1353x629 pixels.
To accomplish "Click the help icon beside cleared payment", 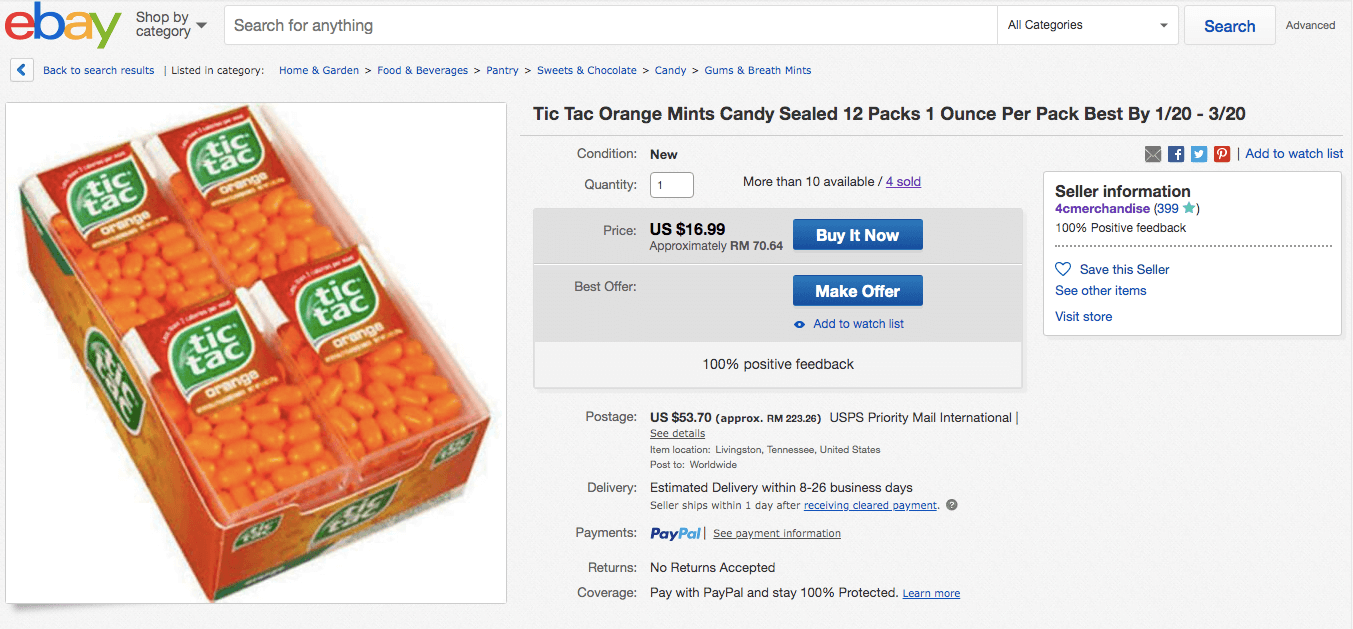I will point(952,505).
